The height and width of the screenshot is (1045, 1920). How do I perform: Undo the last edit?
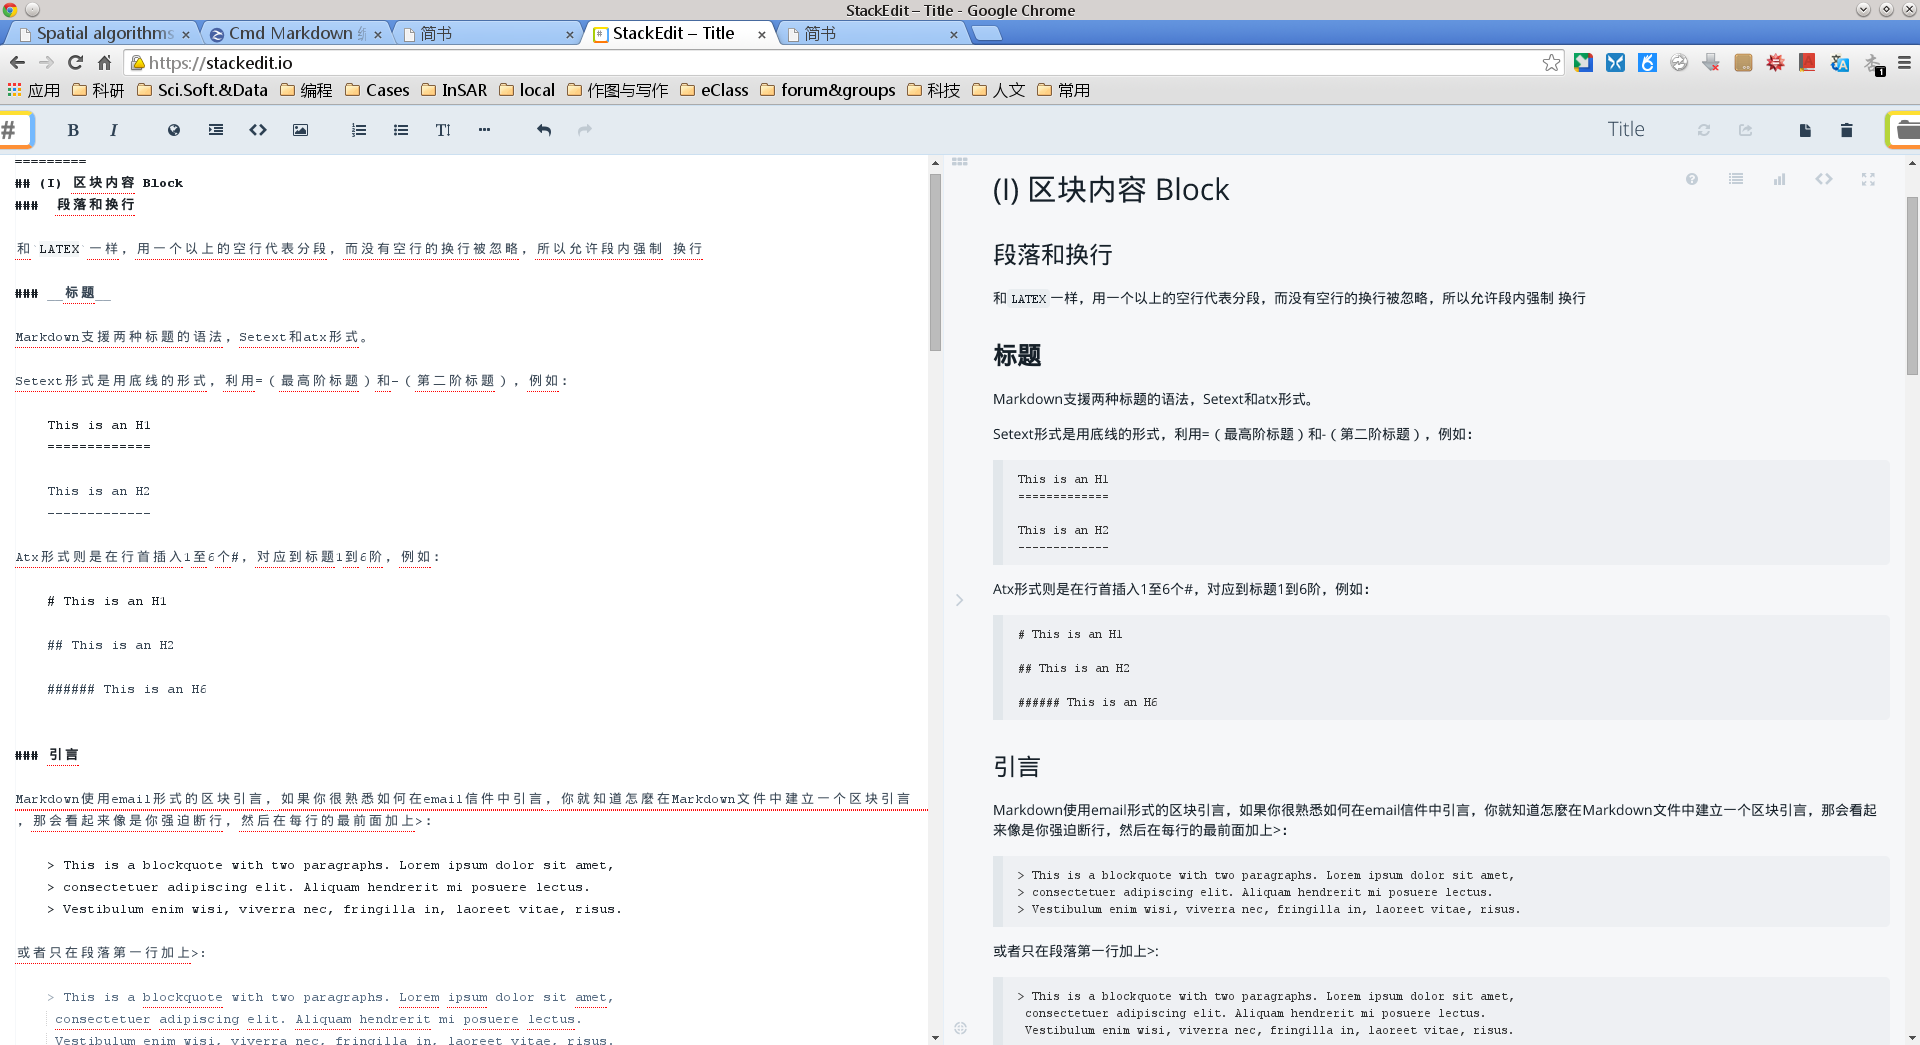[x=543, y=130]
